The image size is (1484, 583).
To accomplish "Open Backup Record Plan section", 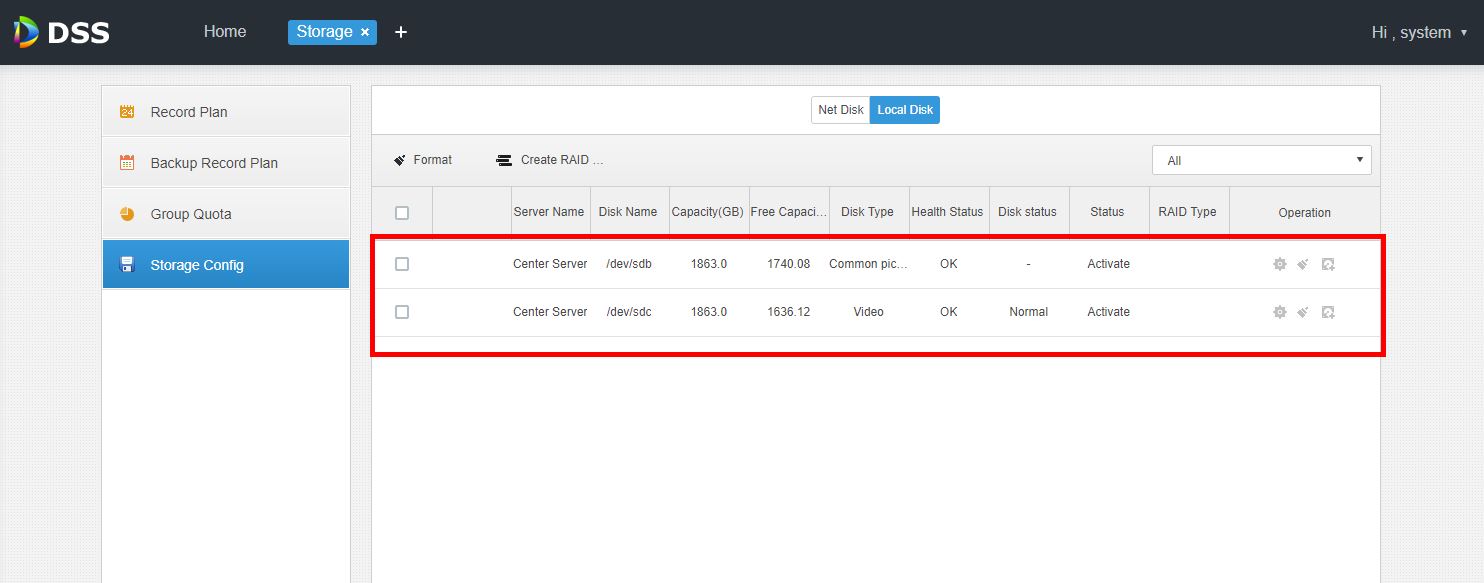I will click(226, 163).
